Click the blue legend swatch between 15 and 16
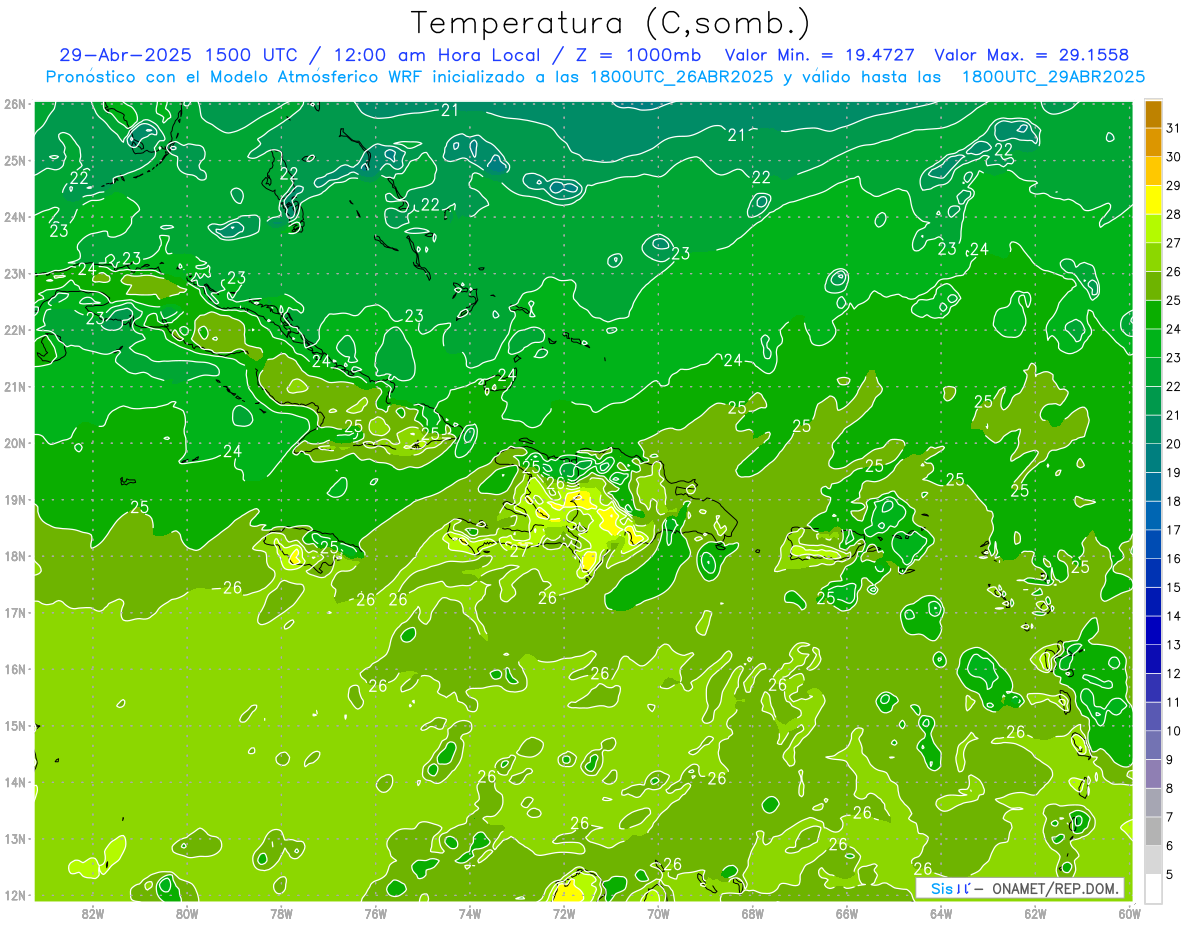This screenshot has height=927, width=1200. tap(1153, 574)
